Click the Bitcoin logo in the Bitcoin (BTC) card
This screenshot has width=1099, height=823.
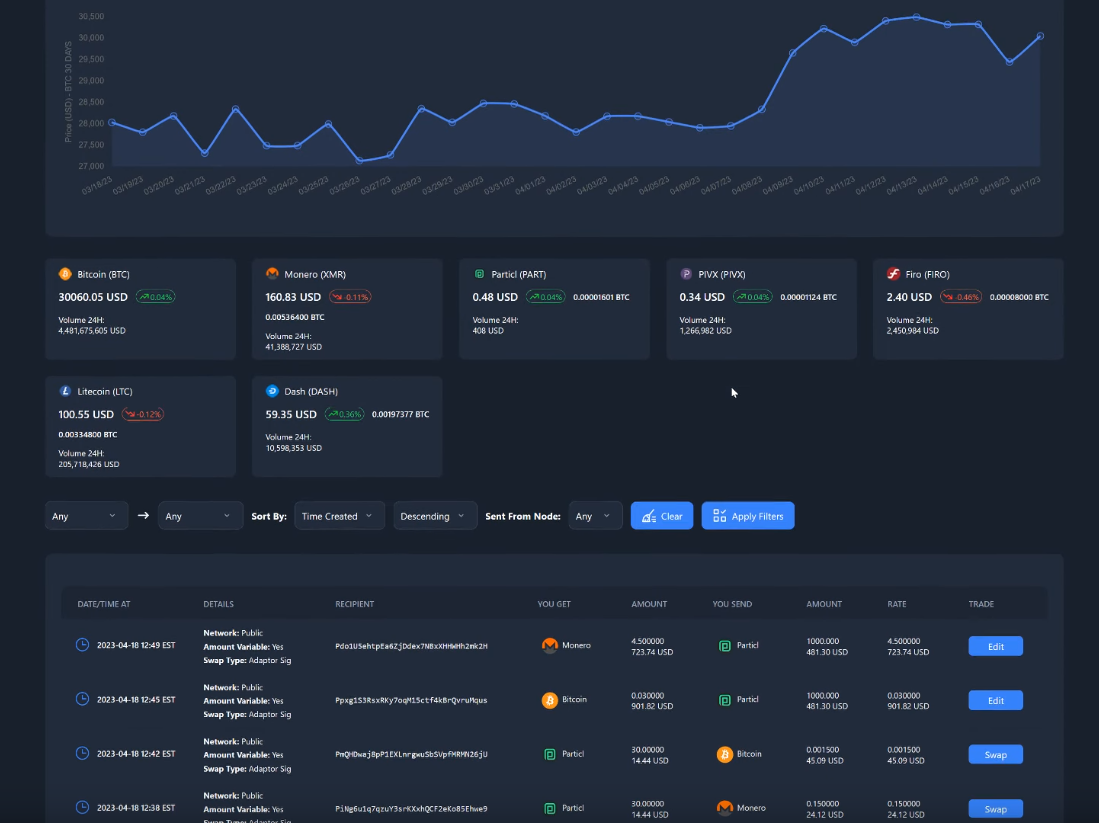pyautogui.click(x=65, y=274)
